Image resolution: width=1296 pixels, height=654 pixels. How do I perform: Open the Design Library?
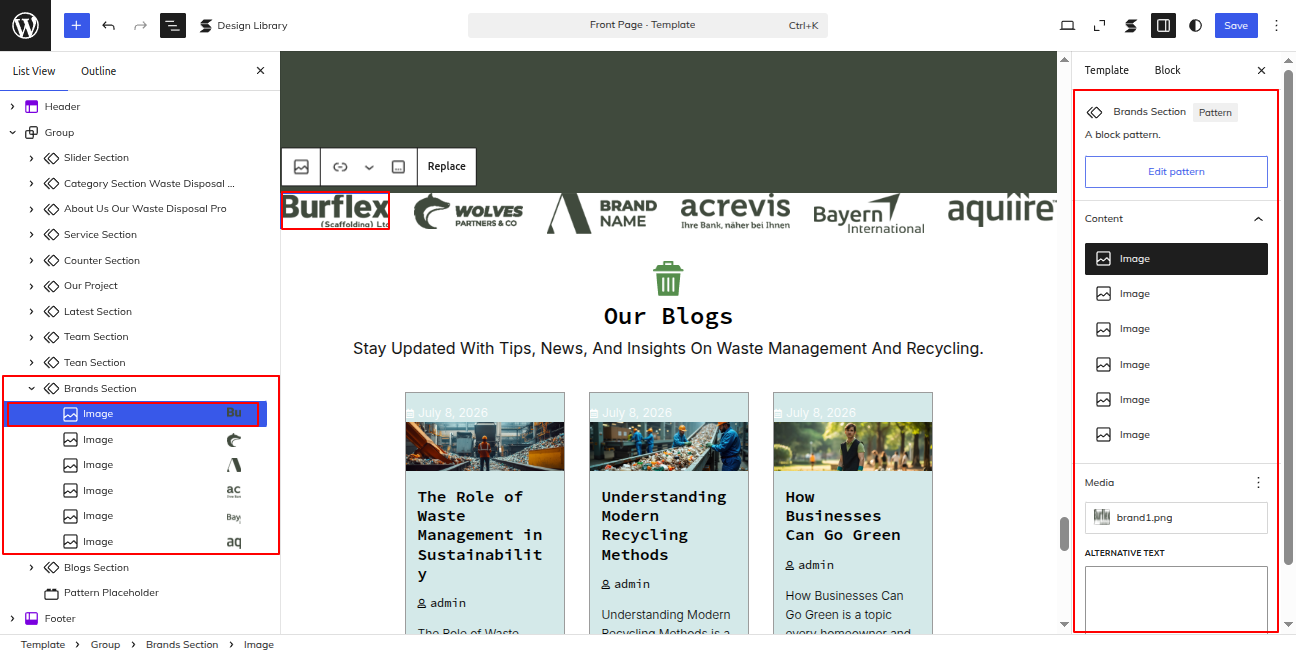pos(243,25)
